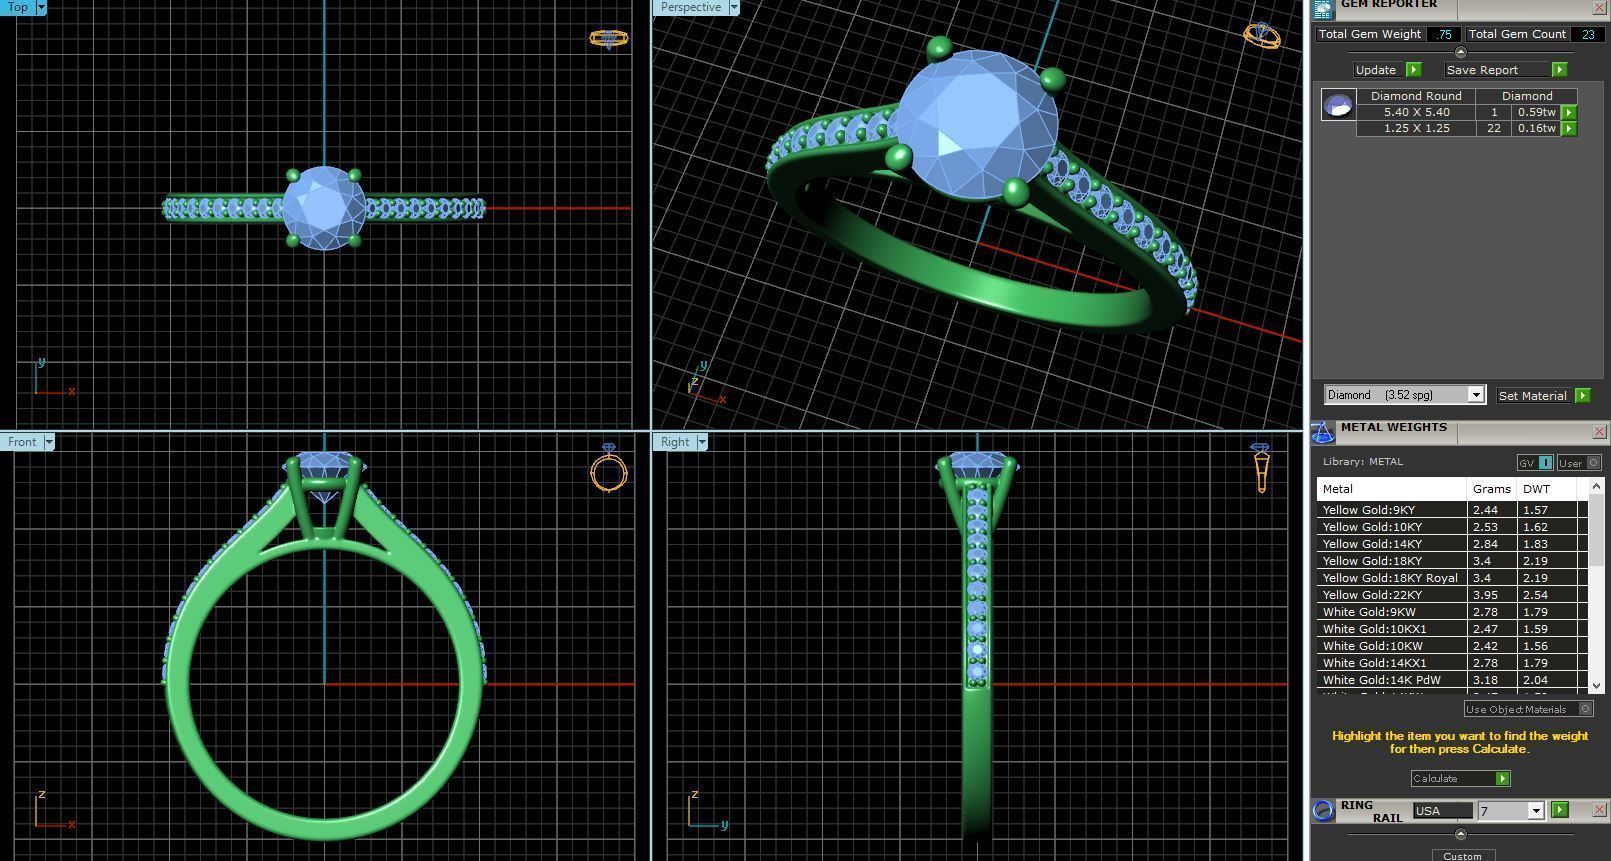This screenshot has width=1611, height=861.
Task: Select the Yellow Gold:18KY Royal row
Action: 1452,578
